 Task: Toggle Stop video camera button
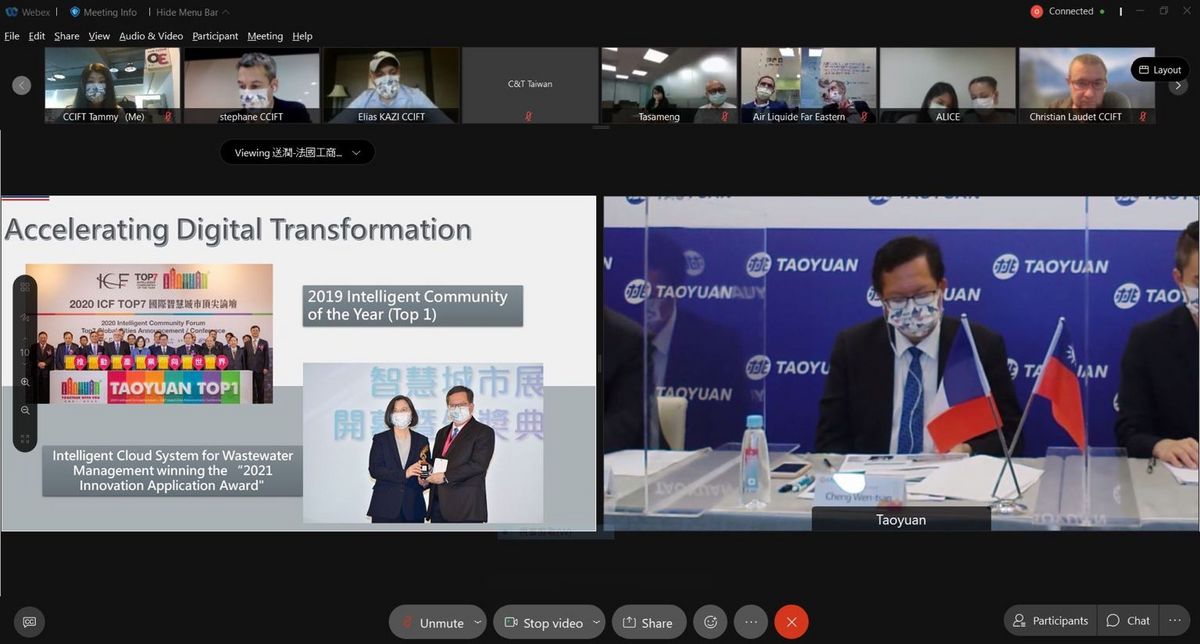coord(543,622)
